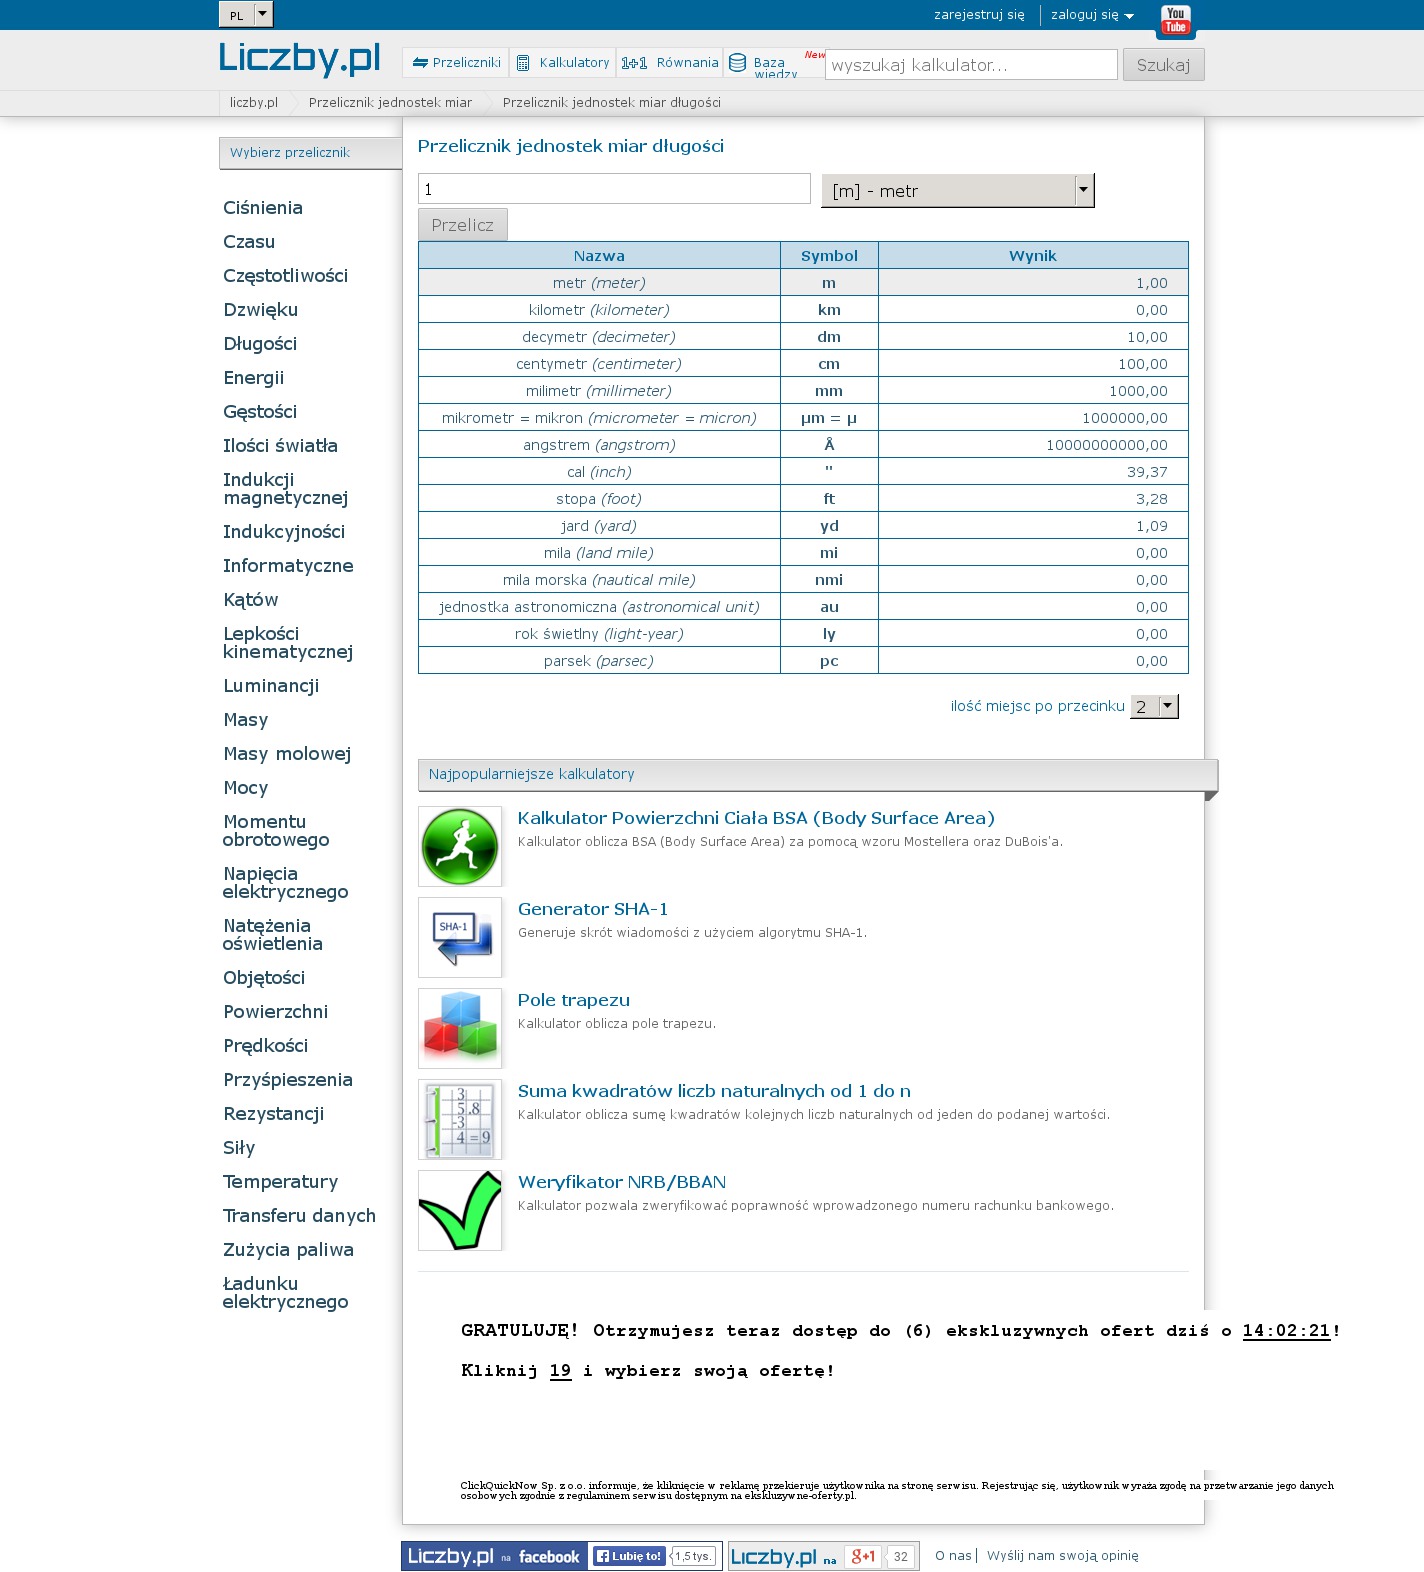1424x1572 pixels.
Task: Open the sum of squares grid icon
Action: 460,1120
